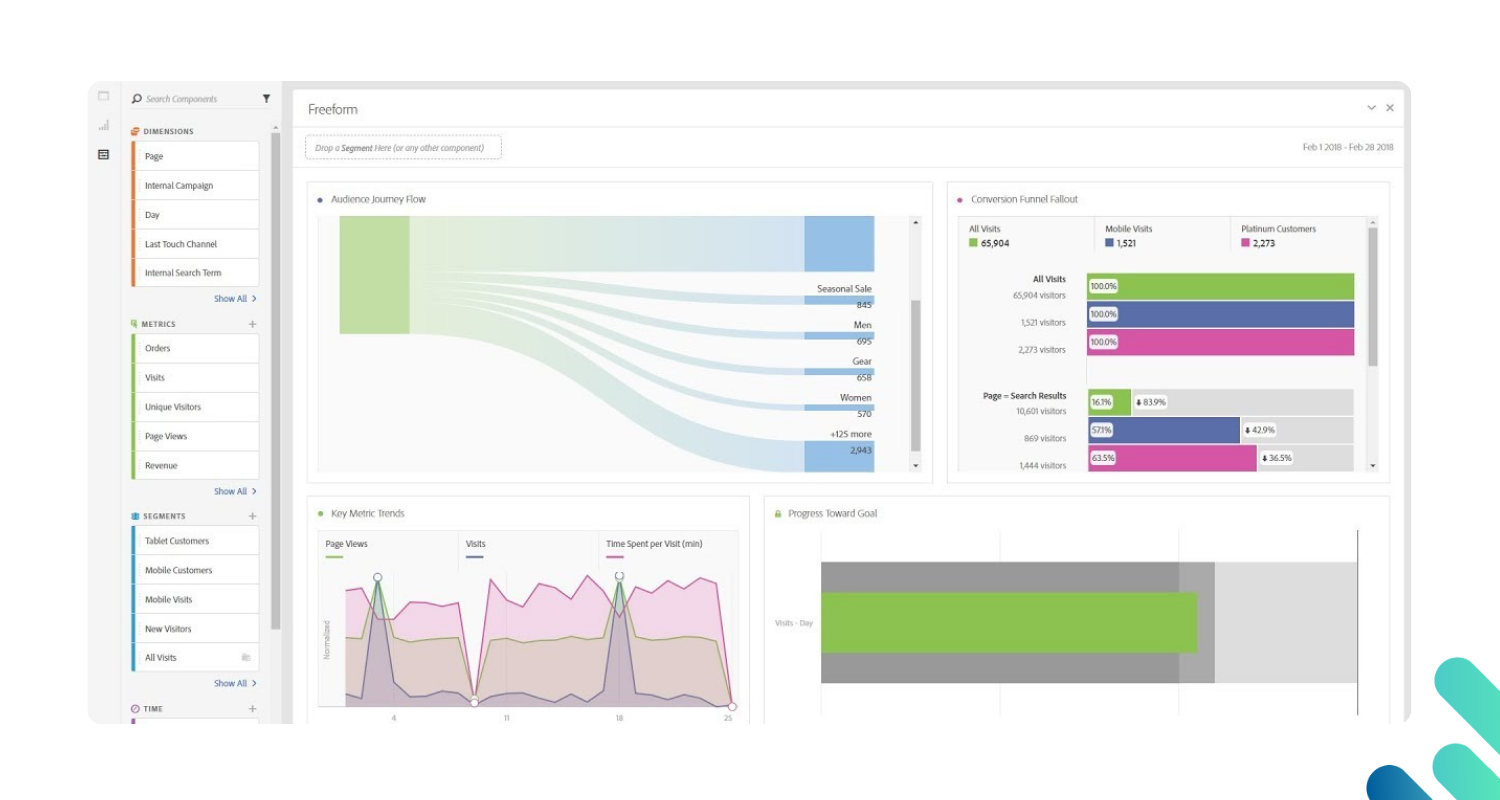
Task: Click the filter funnel icon beside search
Action: pyautogui.click(x=266, y=99)
